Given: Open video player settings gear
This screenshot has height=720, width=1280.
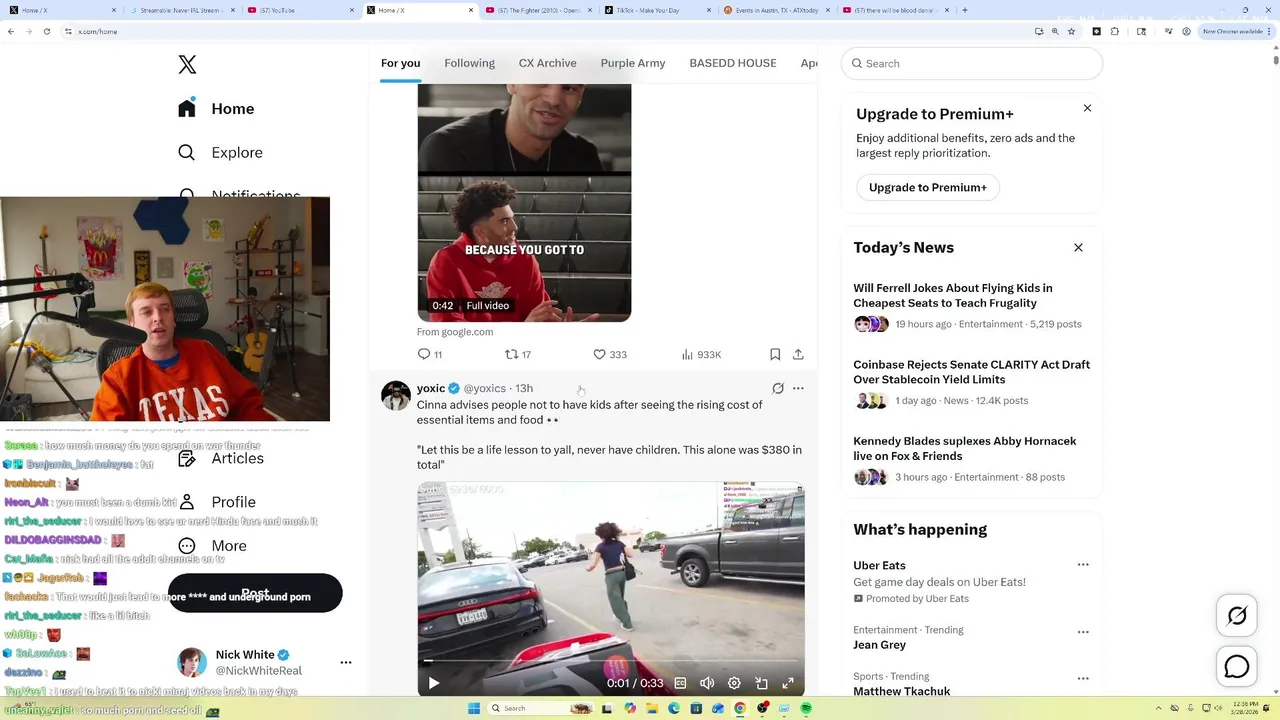Looking at the screenshot, I should coord(734,683).
